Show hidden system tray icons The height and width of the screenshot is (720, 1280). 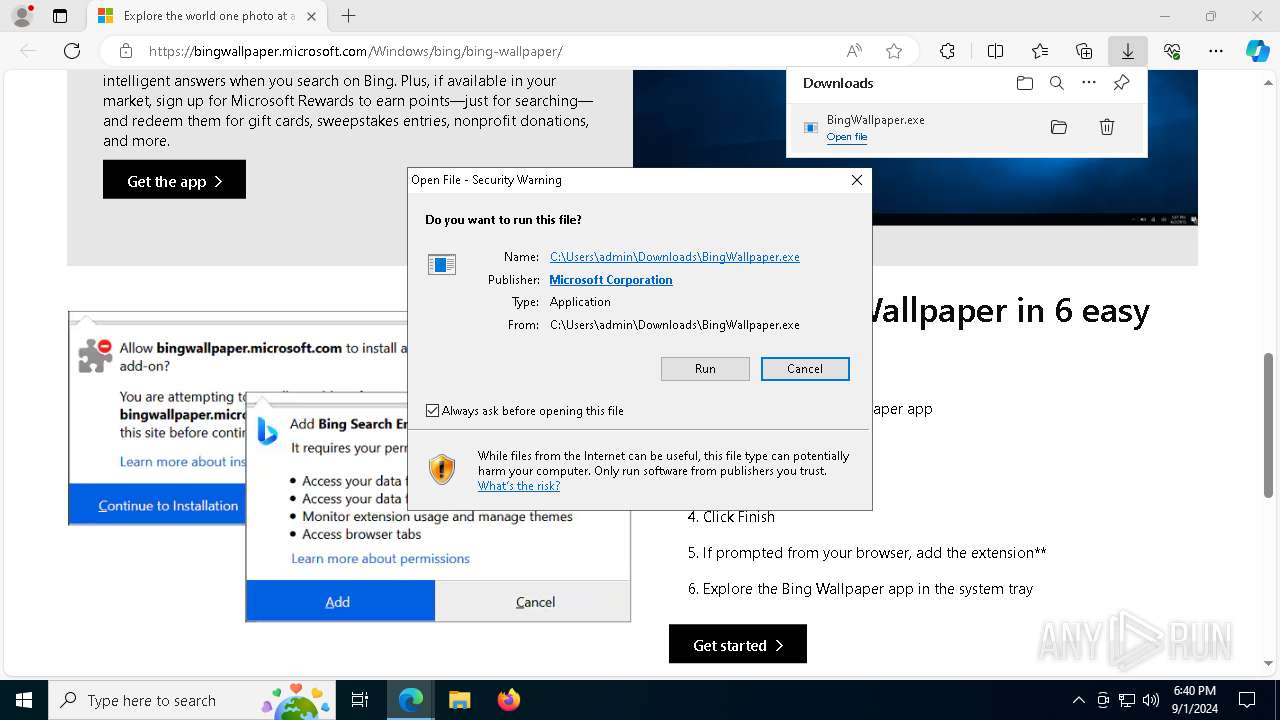click(x=1078, y=700)
